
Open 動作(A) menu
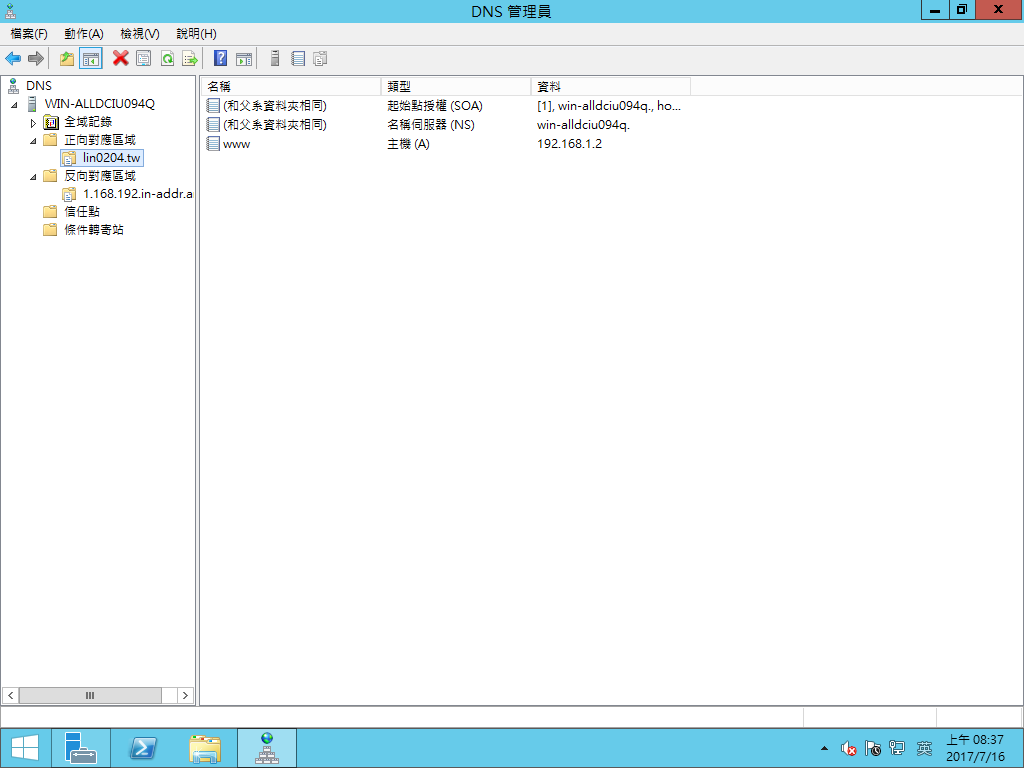[84, 34]
